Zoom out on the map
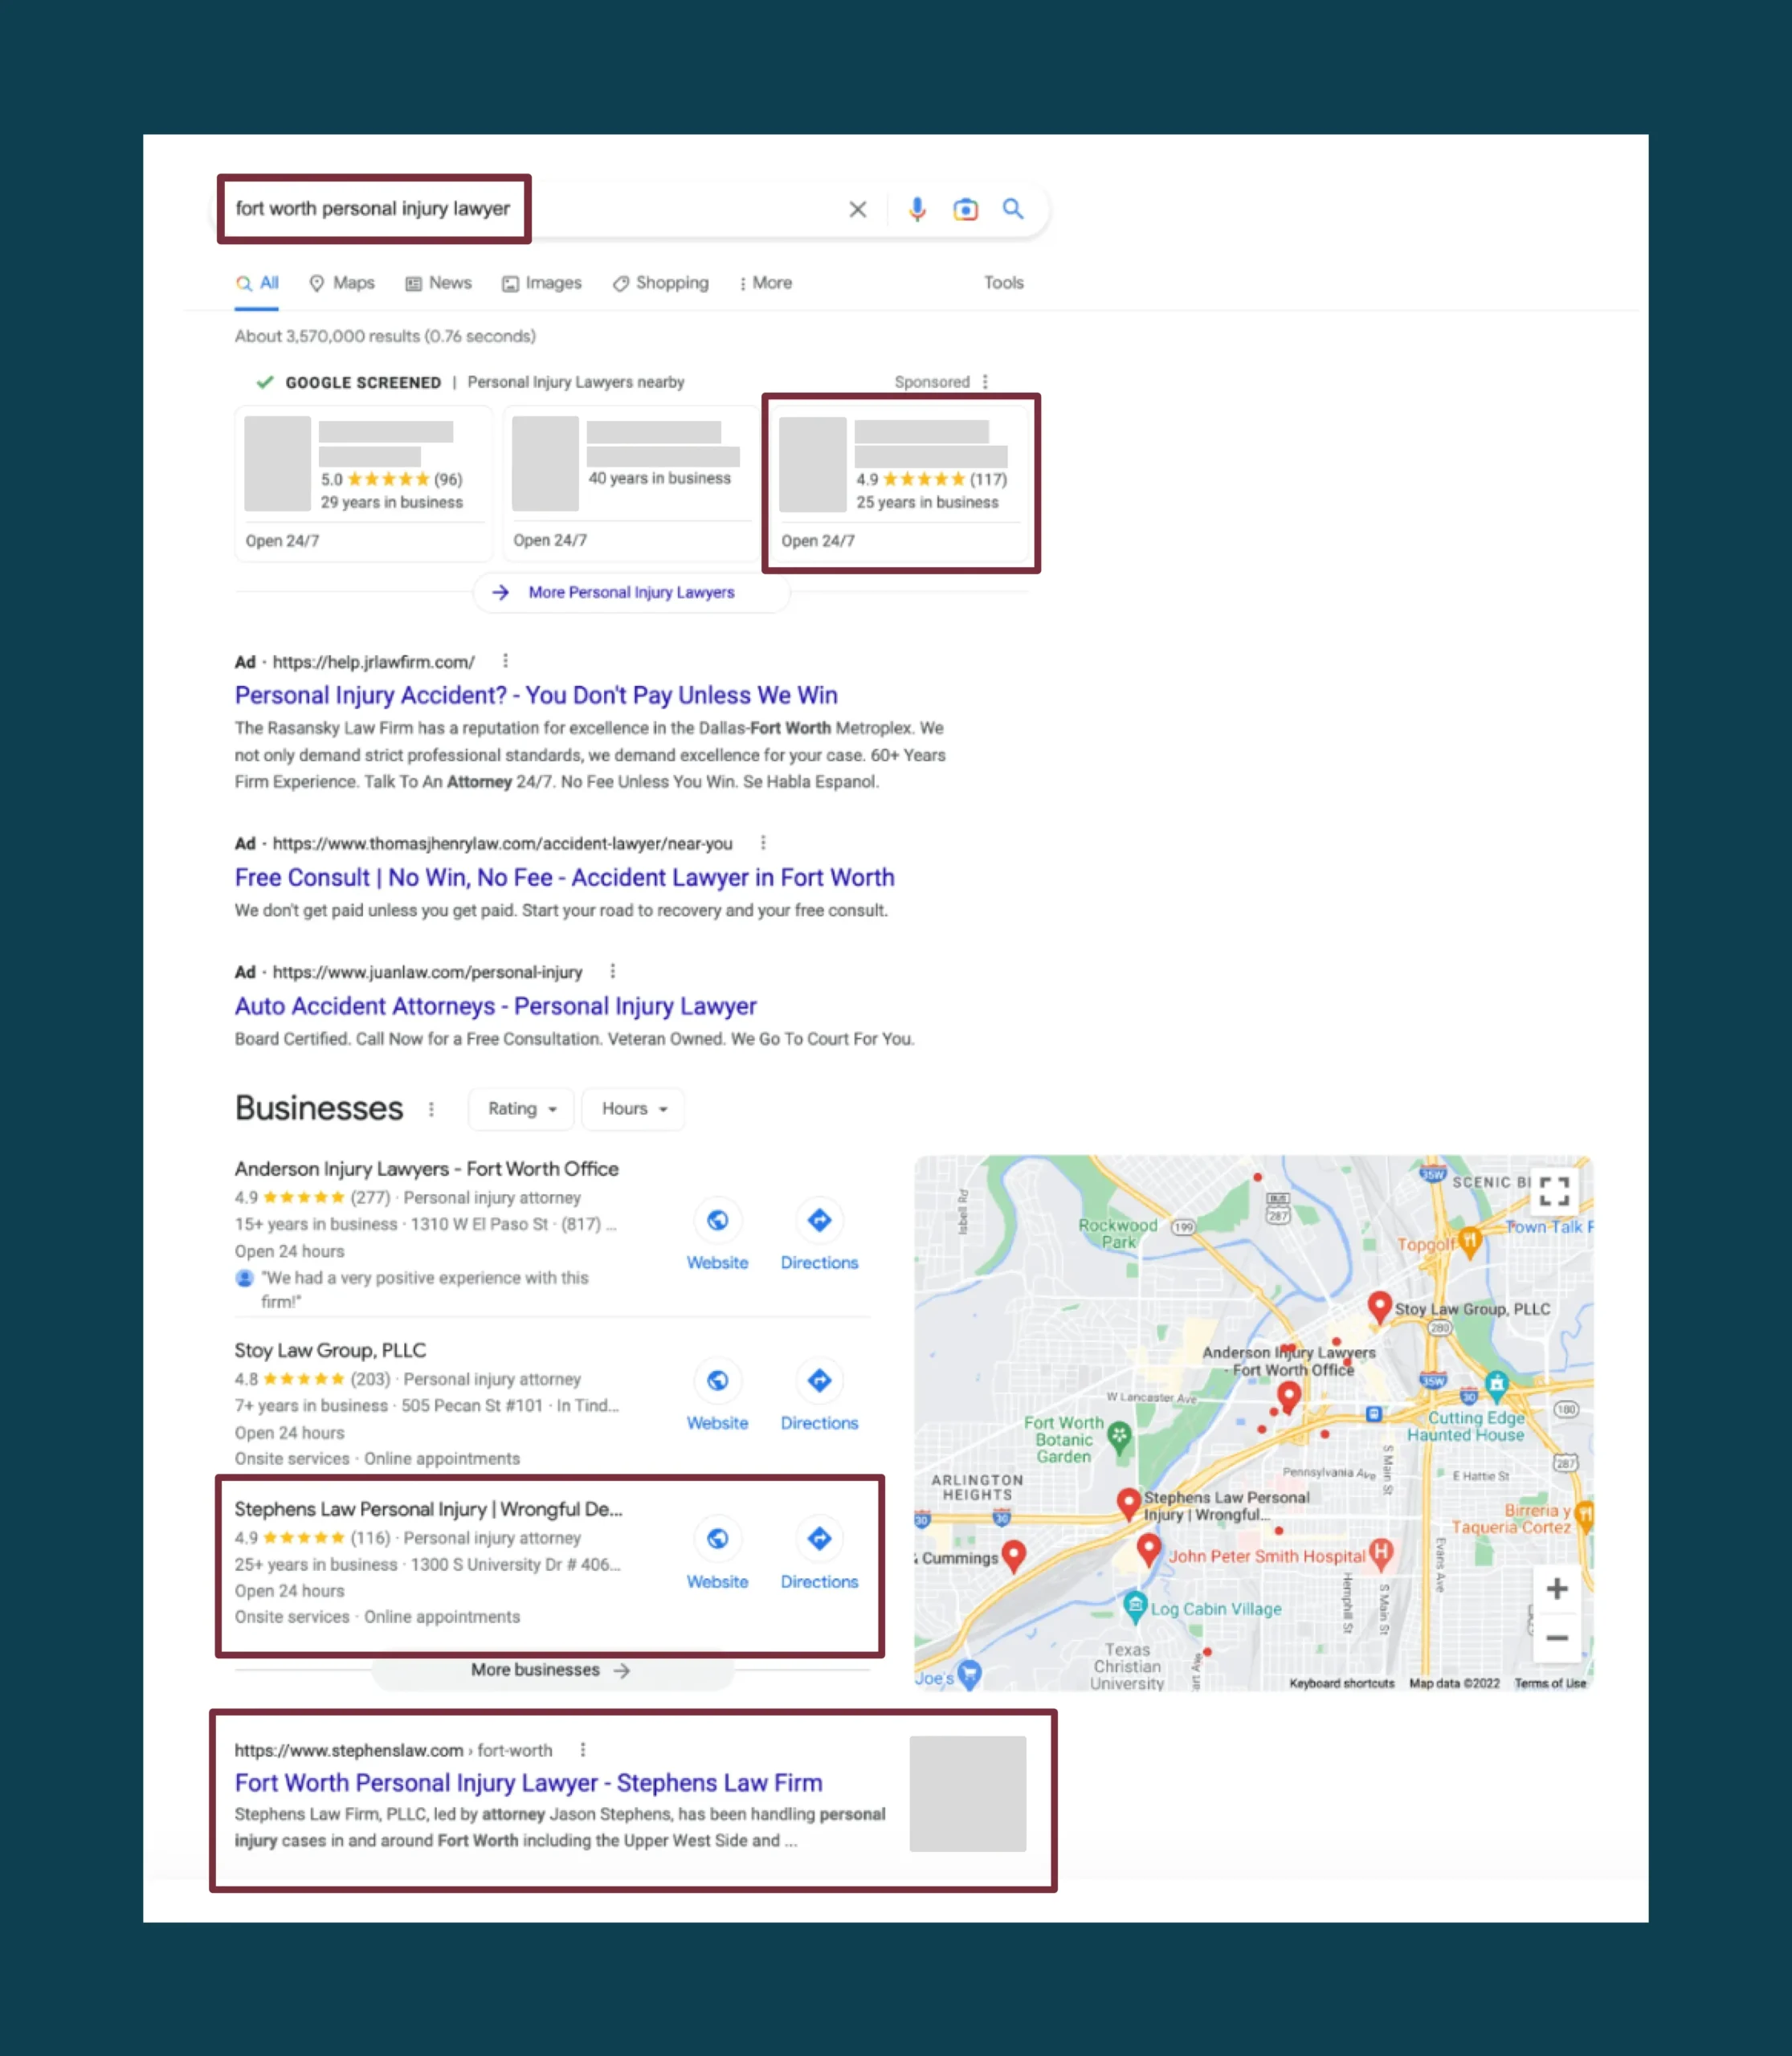 (1556, 1638)
